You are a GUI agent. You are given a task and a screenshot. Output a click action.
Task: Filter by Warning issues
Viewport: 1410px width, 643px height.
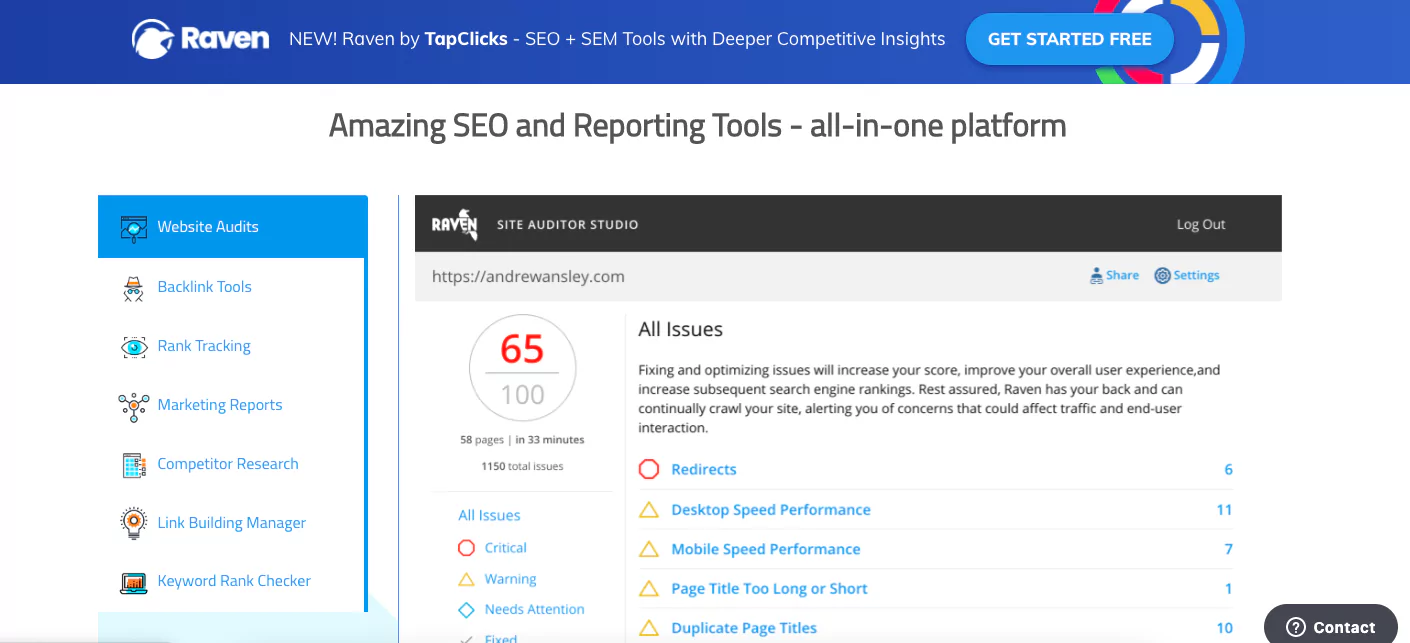(511, 579)
